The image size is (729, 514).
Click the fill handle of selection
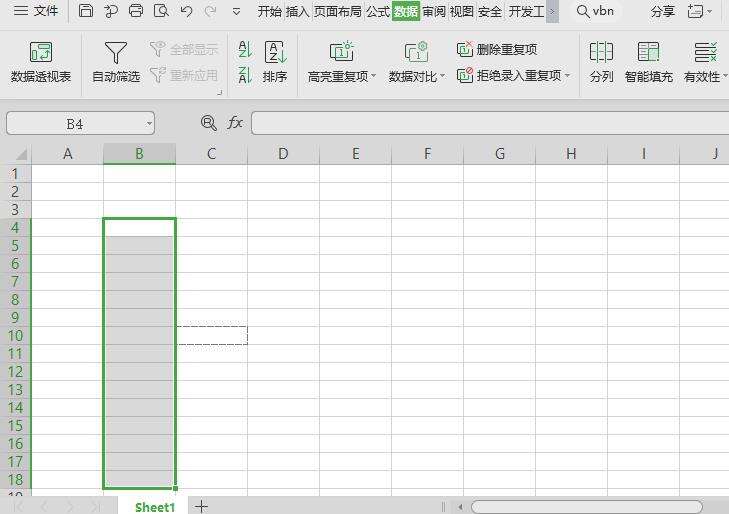tap(175, 488)
